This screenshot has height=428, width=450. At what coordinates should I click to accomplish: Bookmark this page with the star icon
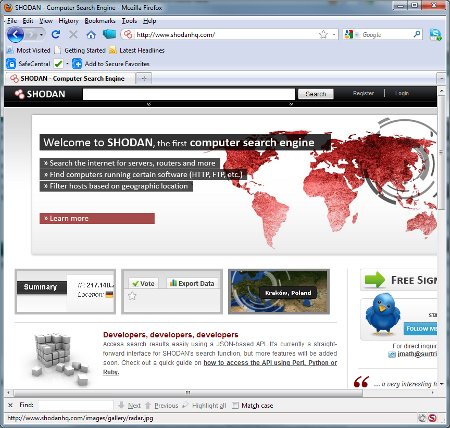click(x=323, y=35)
